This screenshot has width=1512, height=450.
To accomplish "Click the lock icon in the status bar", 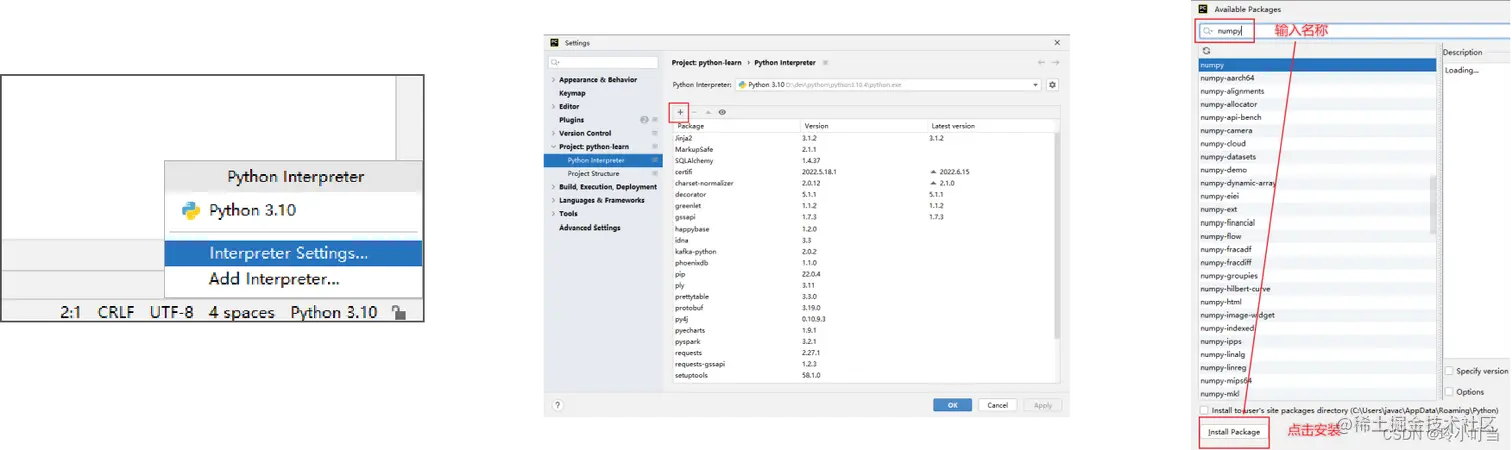I will (398, 312).
